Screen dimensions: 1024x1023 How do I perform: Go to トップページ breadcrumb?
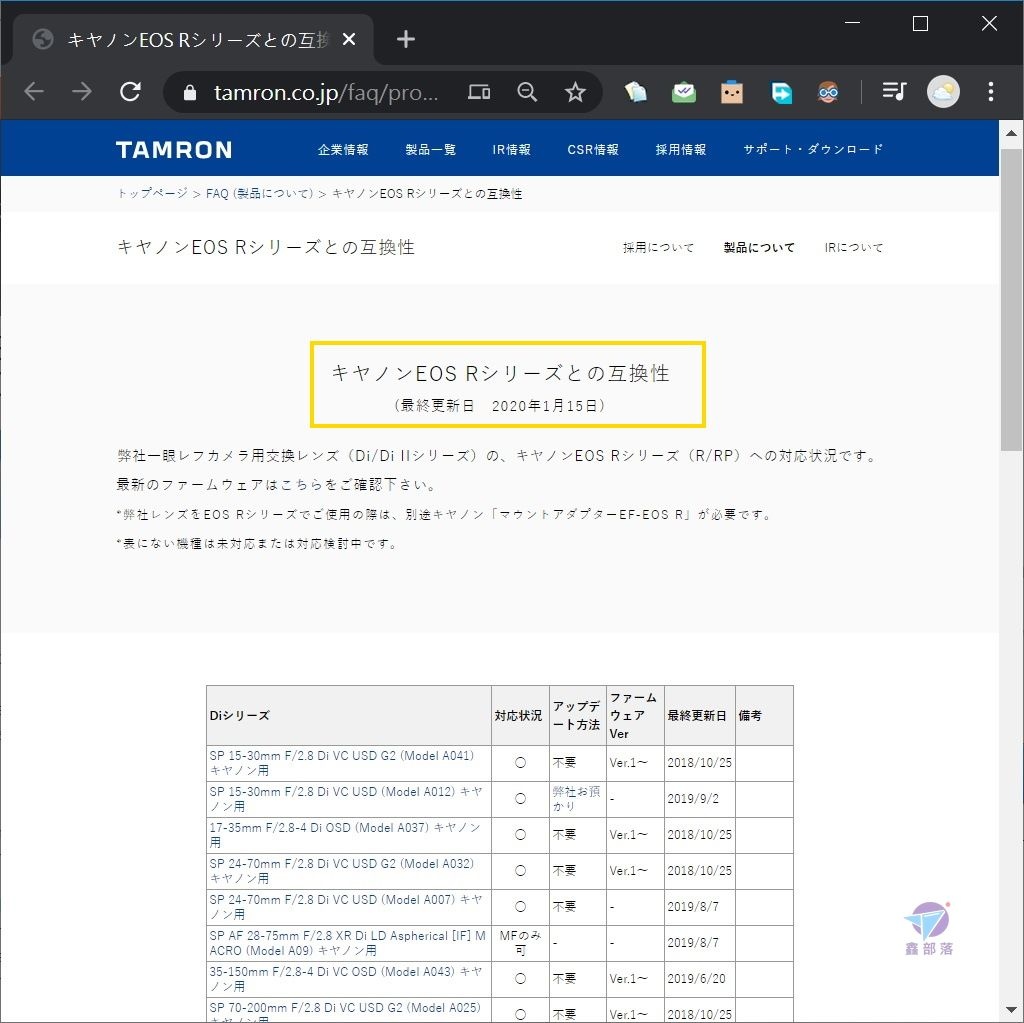[152, 193]
